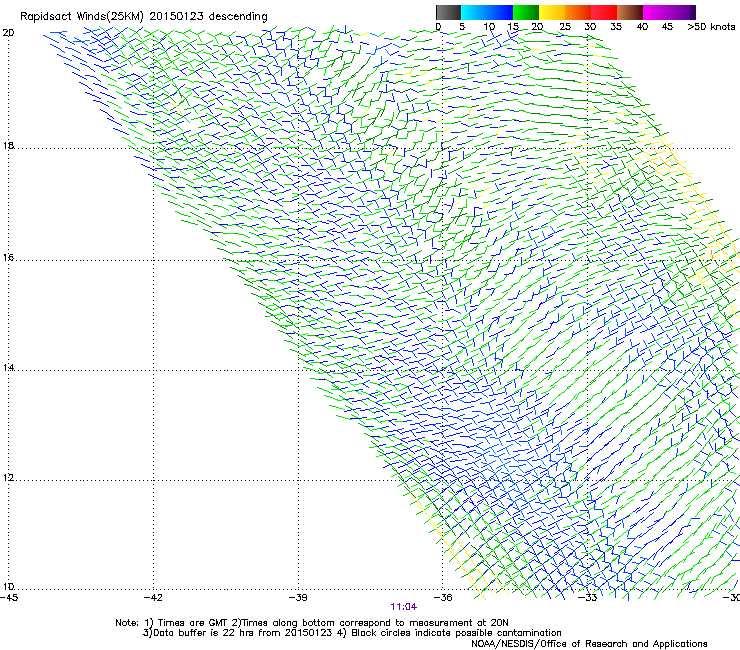Click the '25' legend scale label
Viewport: 740px width, 650px height.
tap(564, 27)
